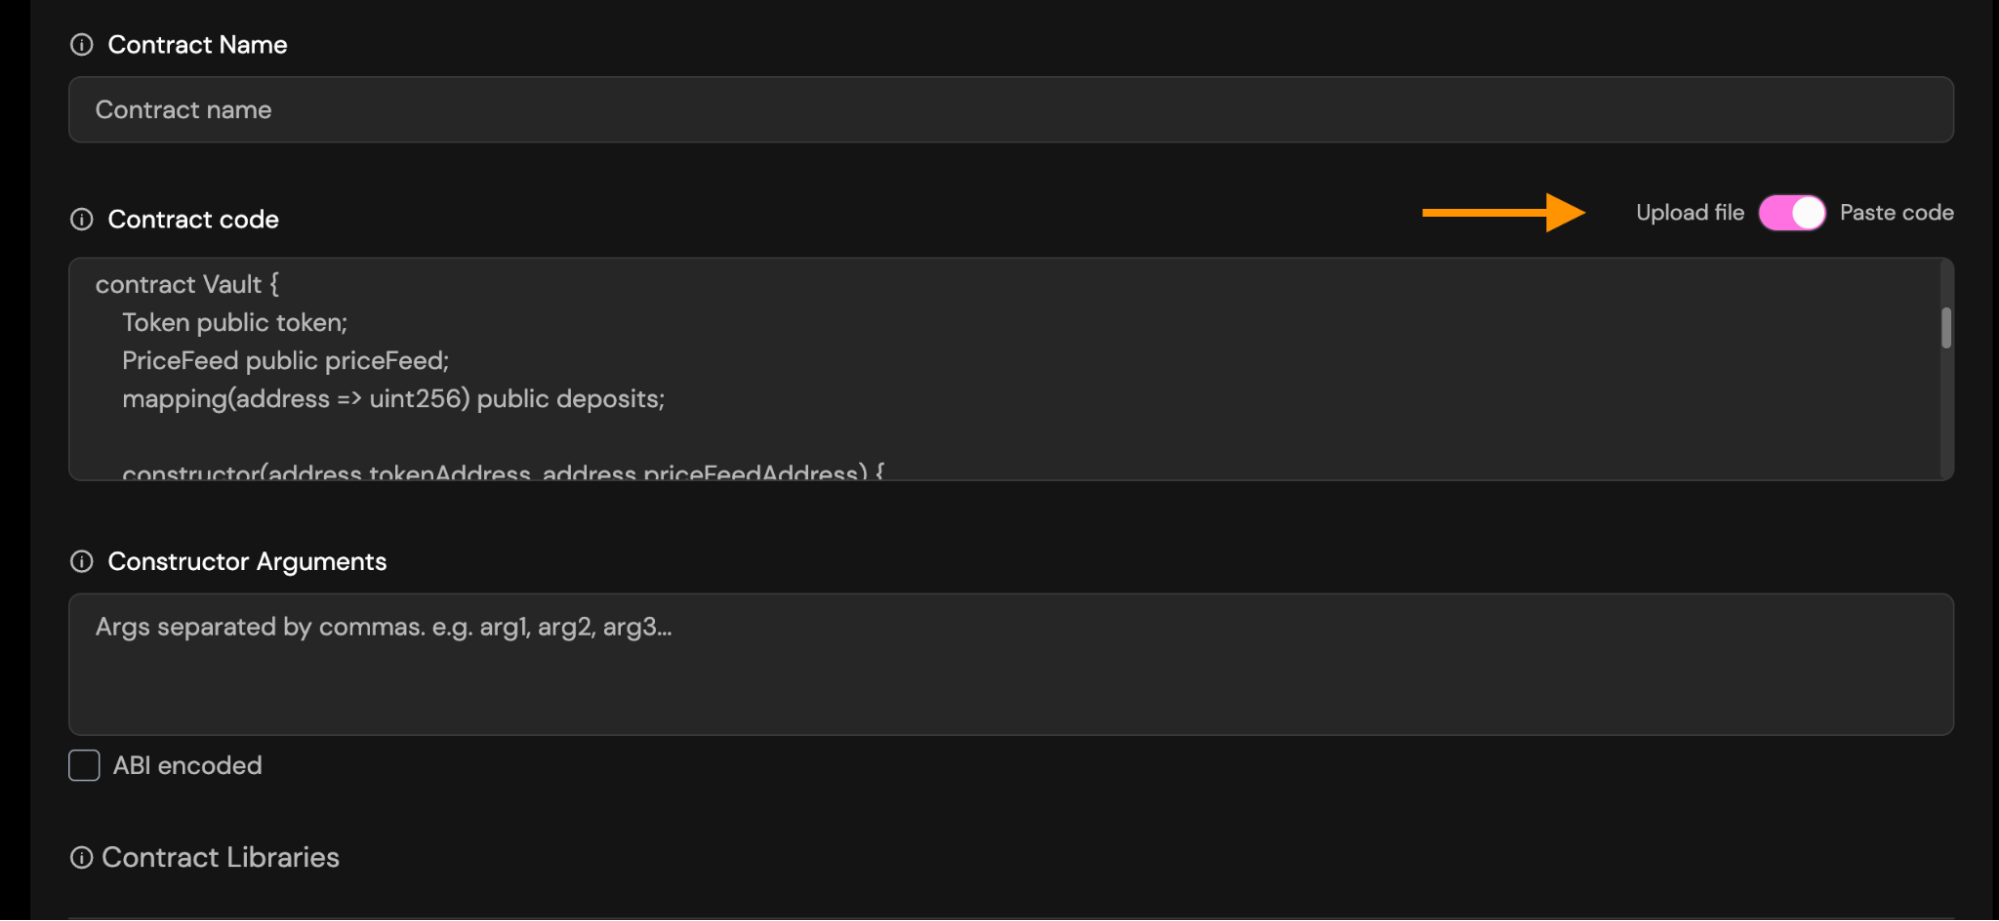Click the info icon beside Contract Name
1999x921 pixels.
(82, 45)
